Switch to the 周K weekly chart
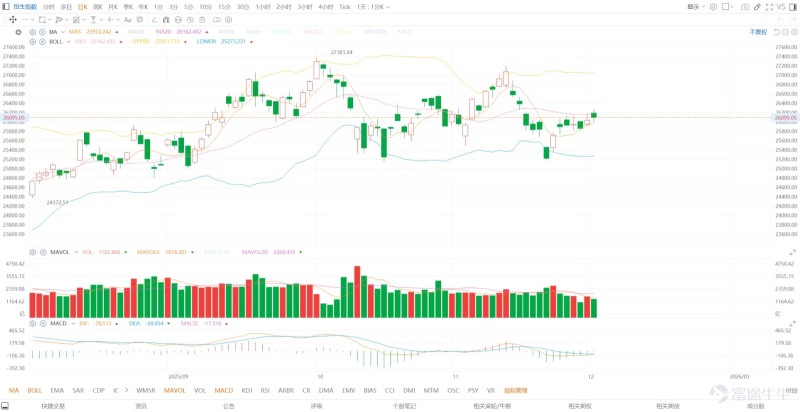Image resolution: width=800 pixels, height=412 pixels. pyautogui.click(x=97, y=7)
